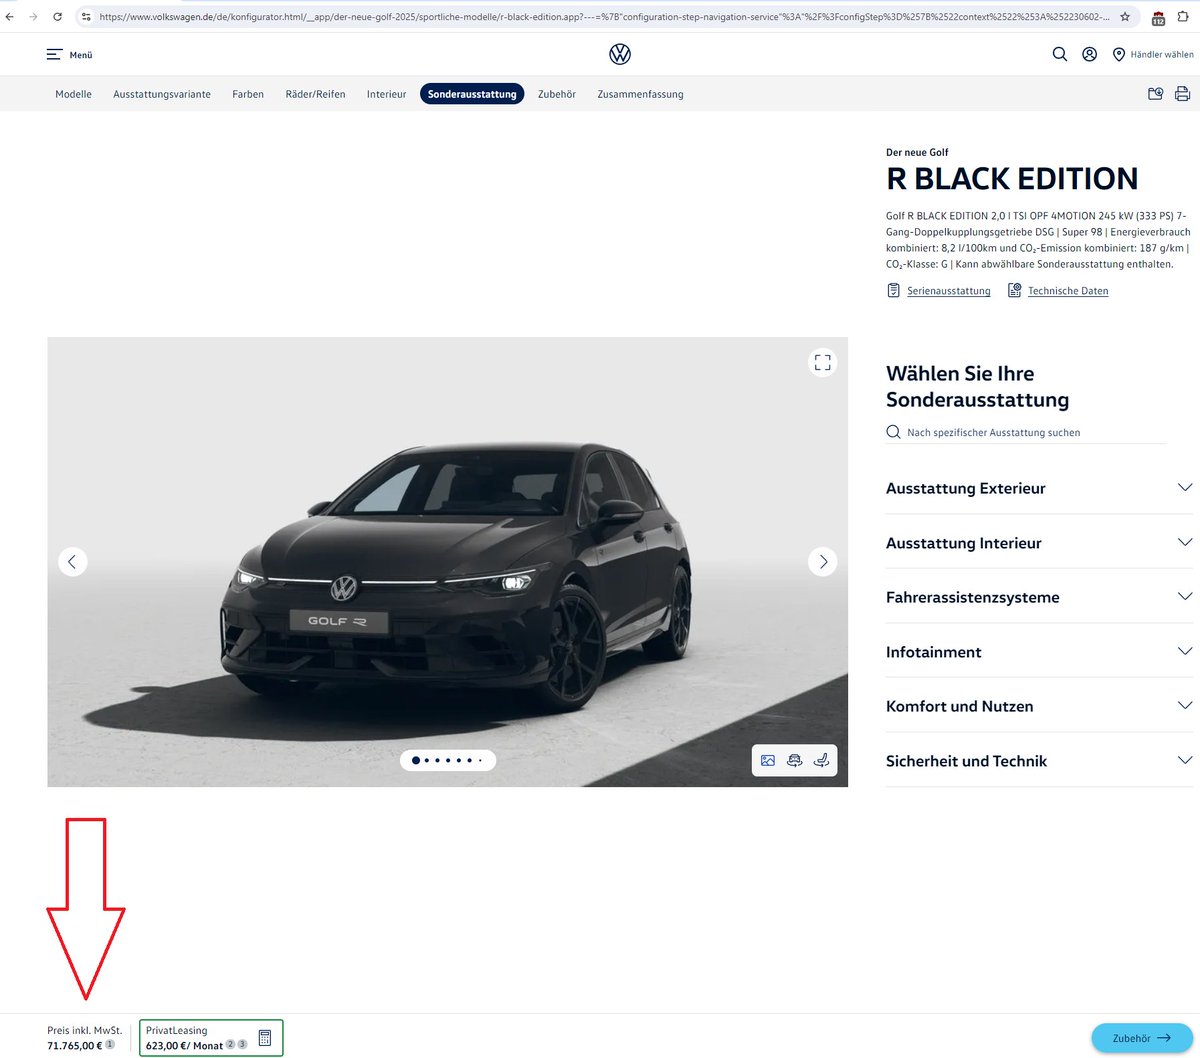Switch to static image gallery view
1200x1058 pixels.
coord(768,760)
